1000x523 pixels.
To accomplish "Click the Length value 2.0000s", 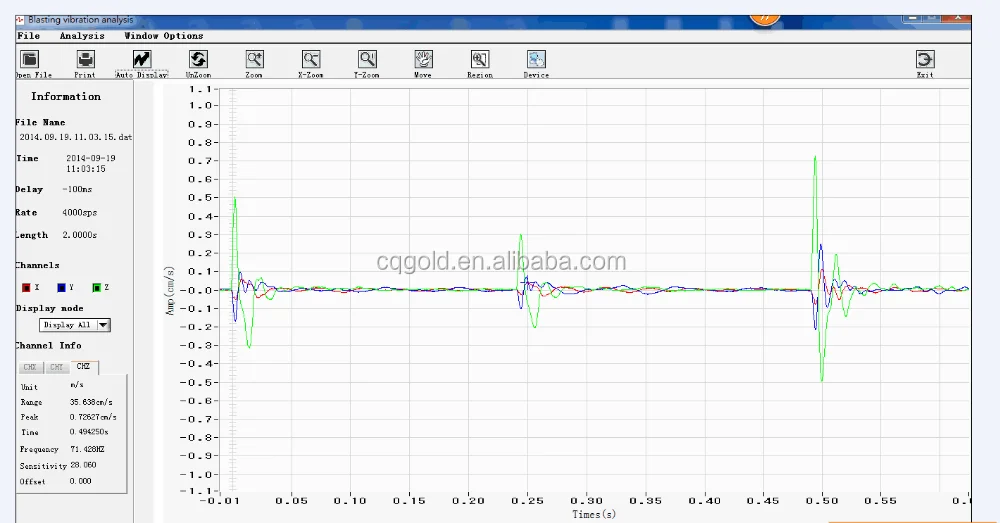I will point(80,235).
